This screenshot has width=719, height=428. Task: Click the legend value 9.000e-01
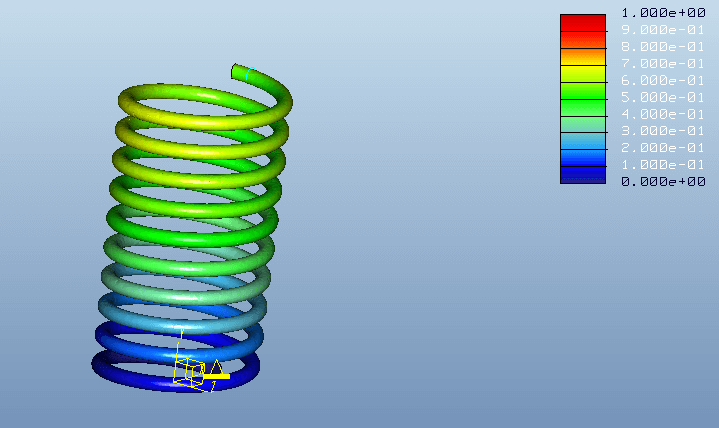click(663, 30)
